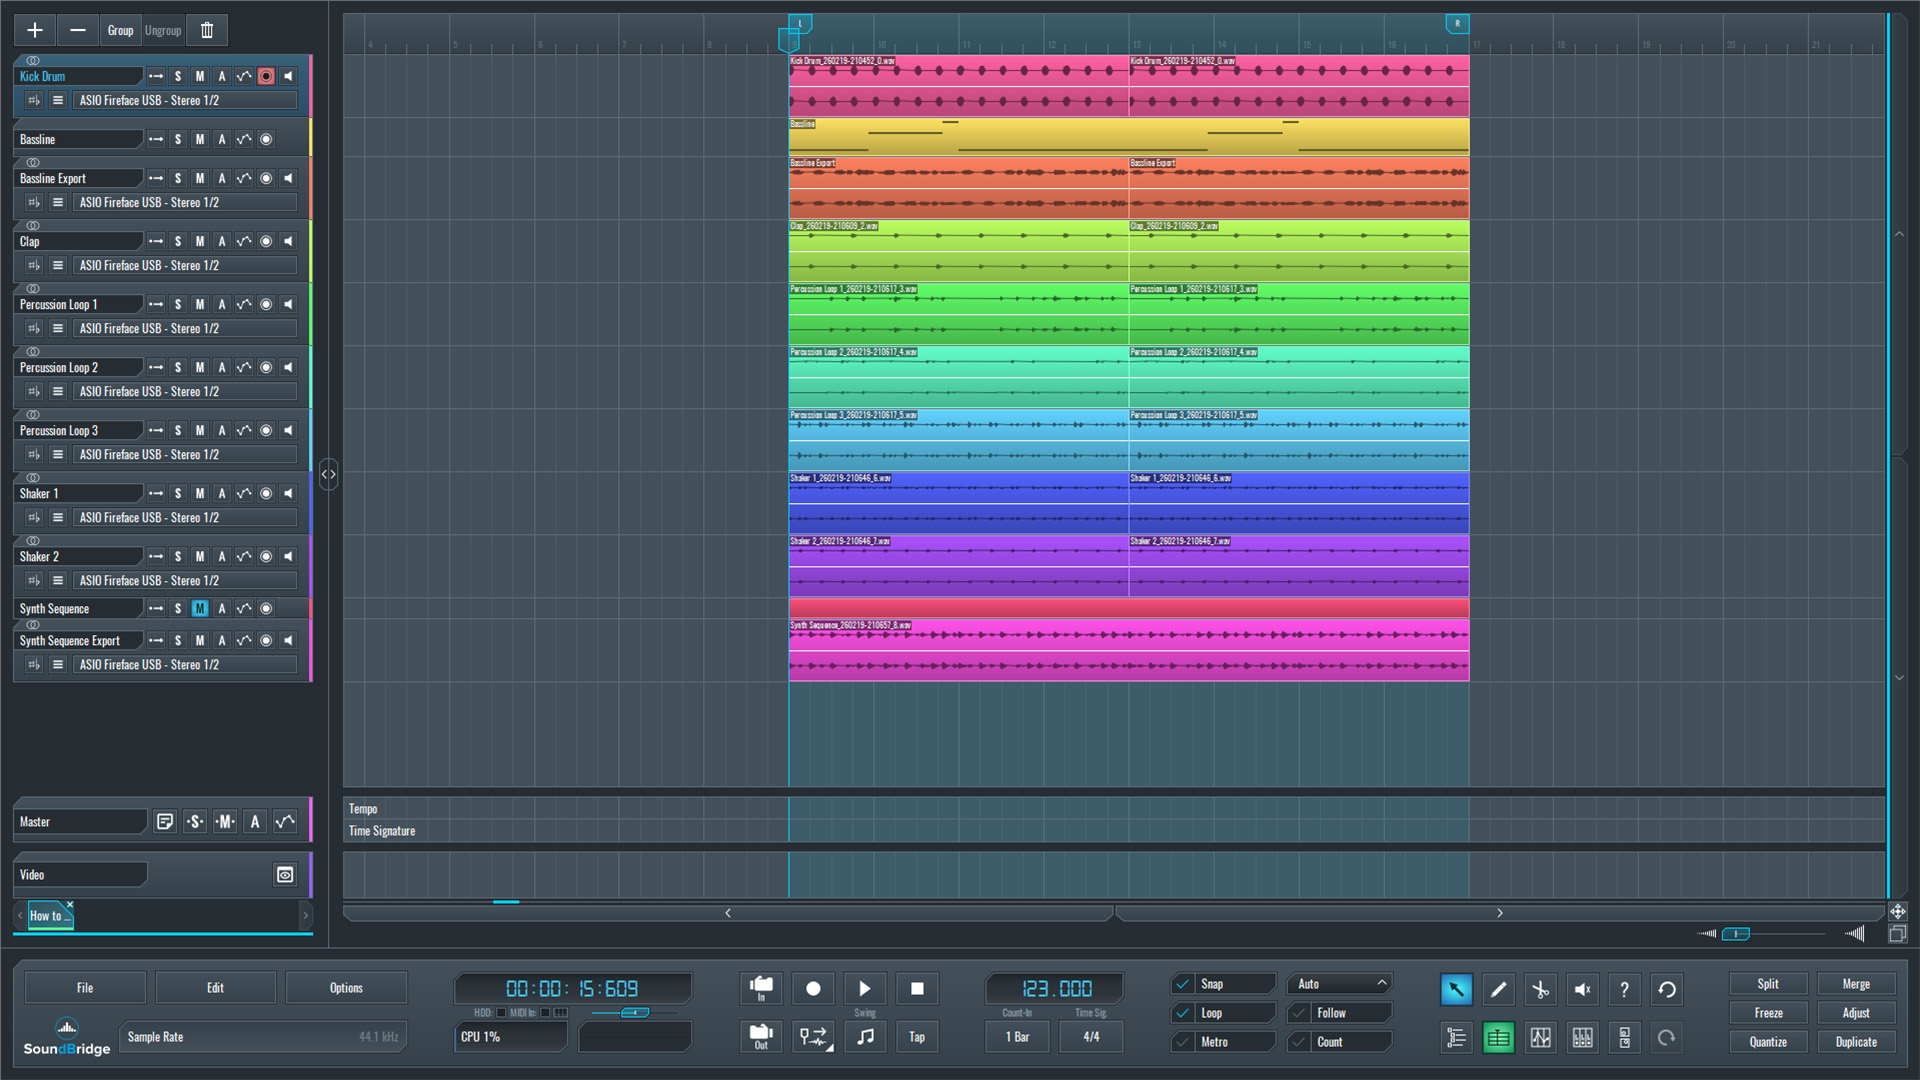Enable the Count checkbox
The width and height of the screenshot is (1920, 1080).
tap(1299, 1042)
